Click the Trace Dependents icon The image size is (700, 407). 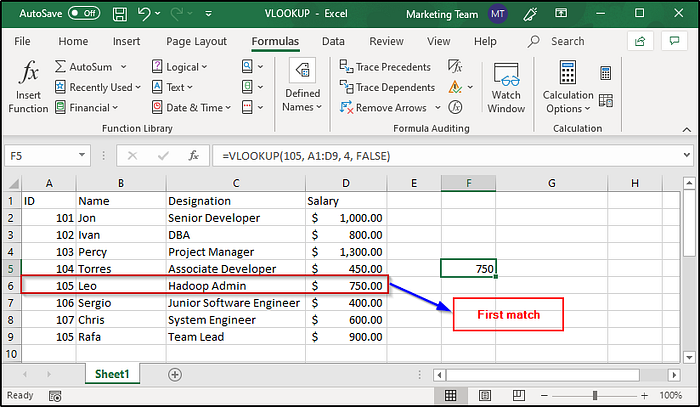(346, 87)
